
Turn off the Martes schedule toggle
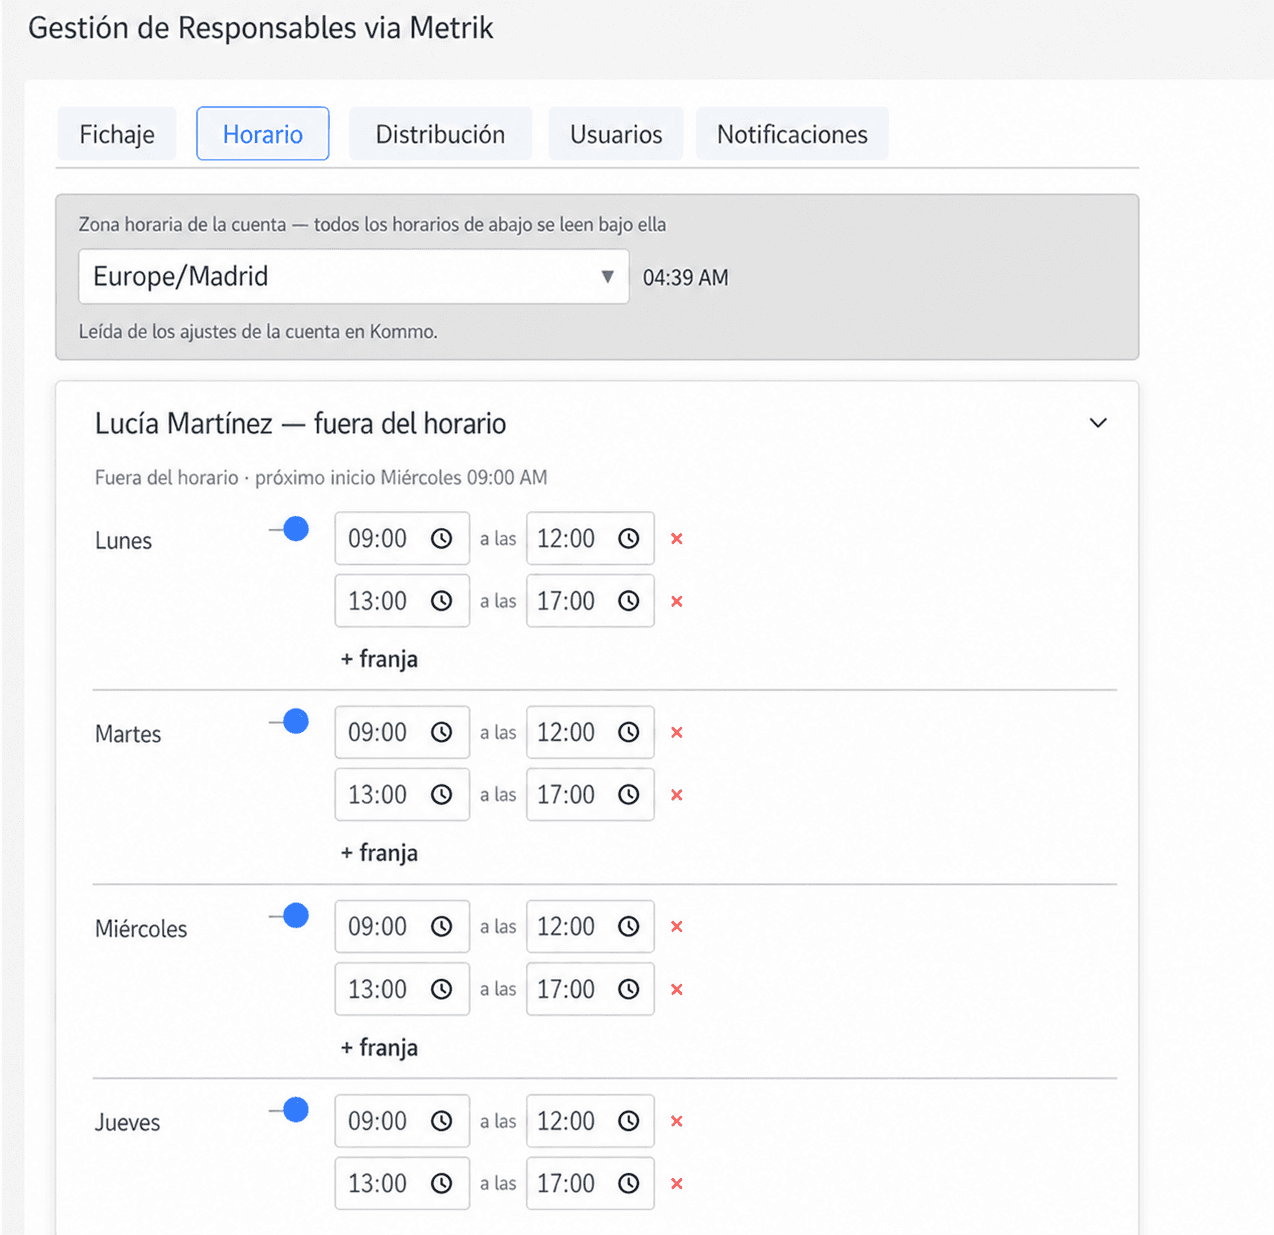coord(289,721)
